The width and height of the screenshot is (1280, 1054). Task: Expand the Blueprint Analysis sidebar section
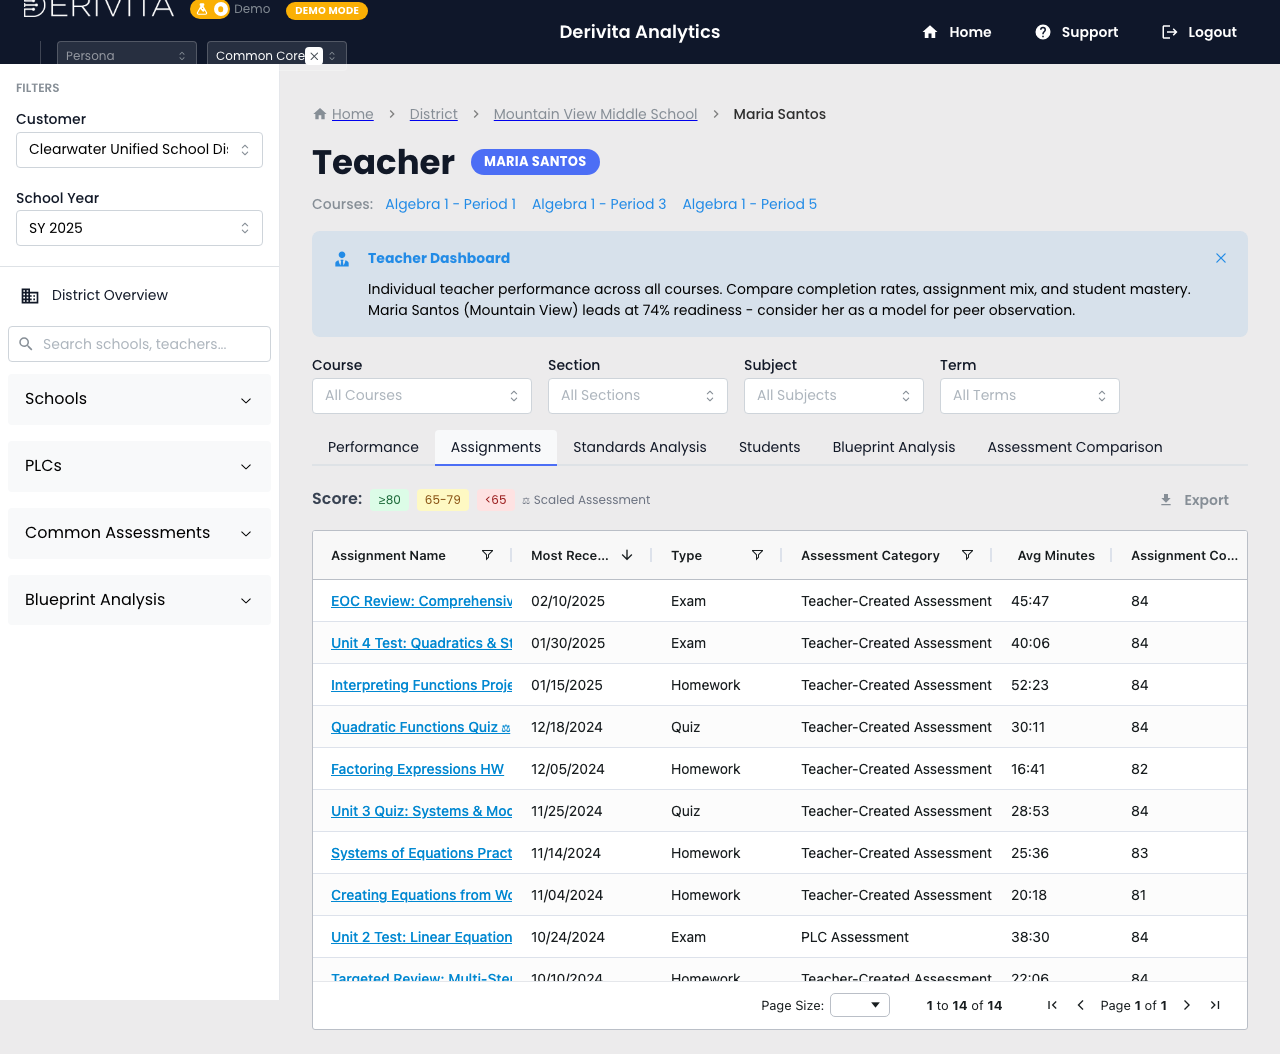[x=139, y=600]
